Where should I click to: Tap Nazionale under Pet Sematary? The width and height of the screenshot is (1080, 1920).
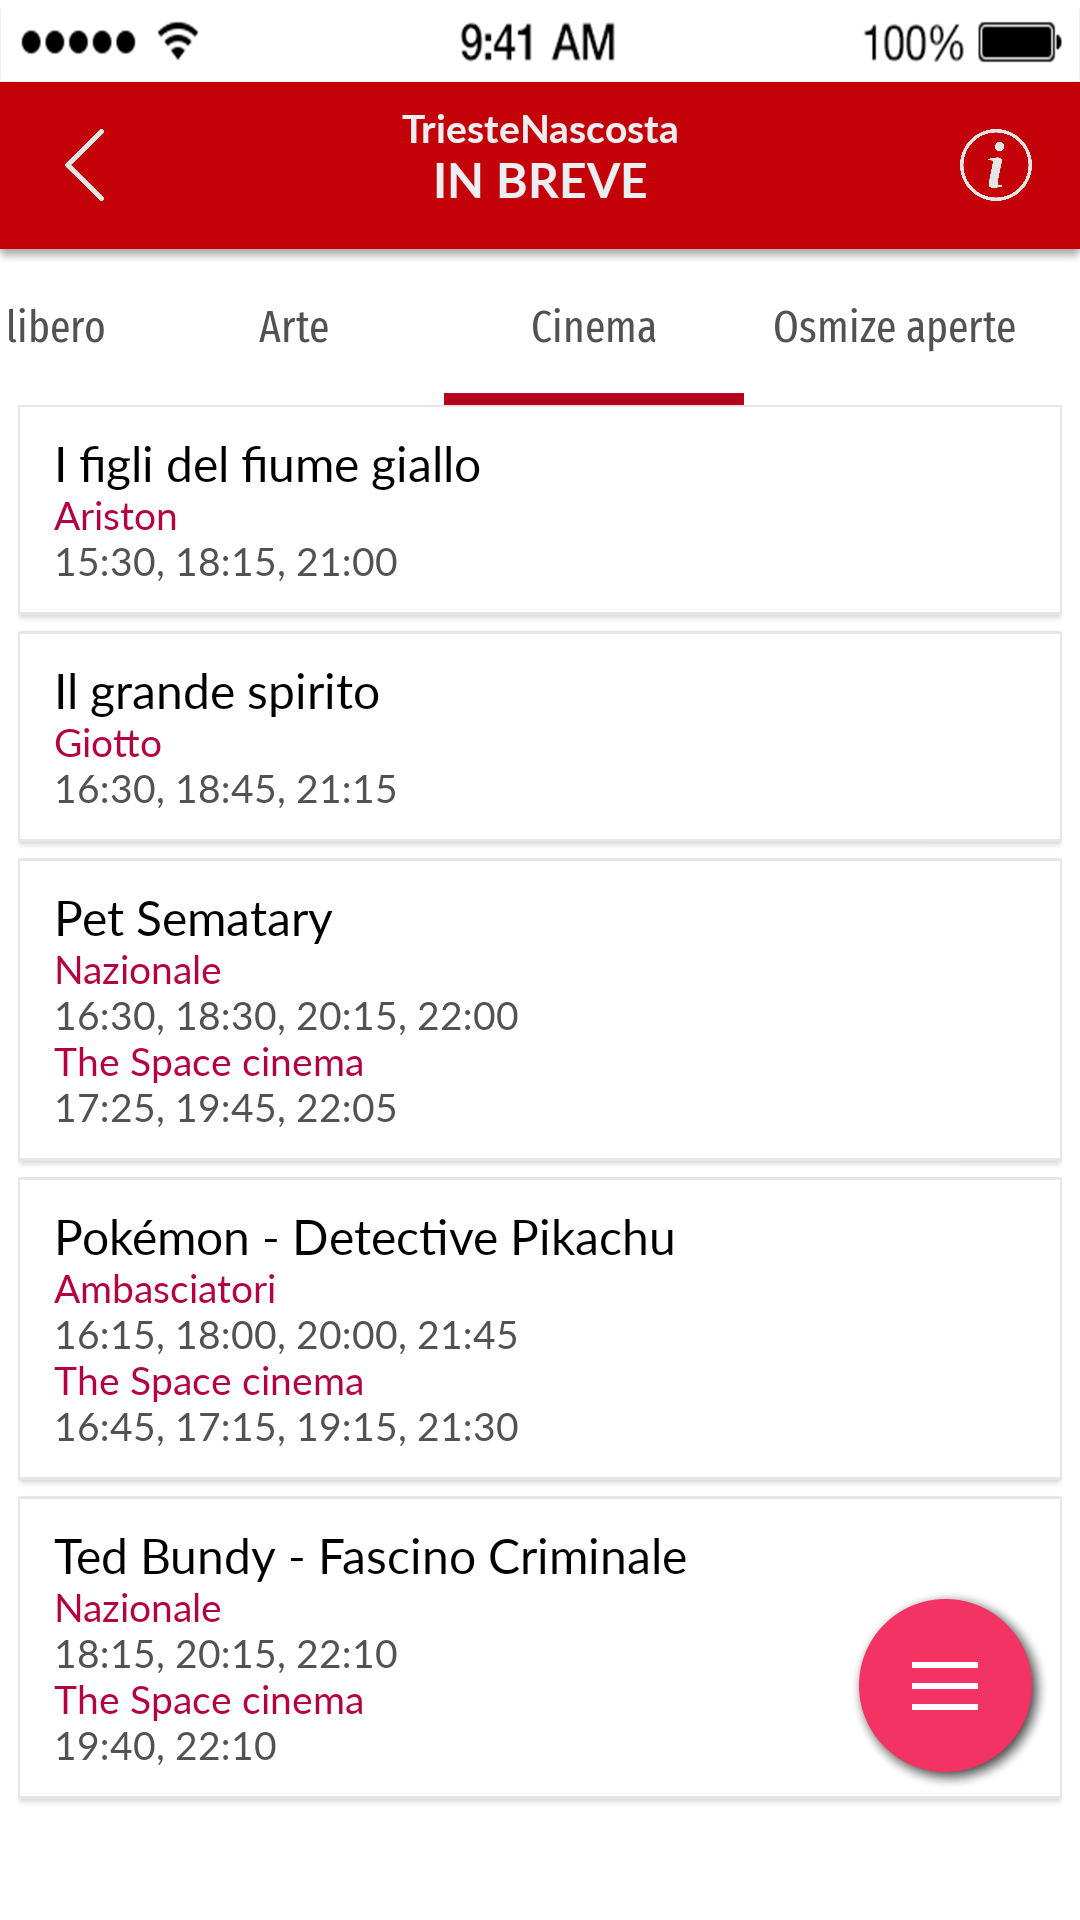point(138,971)
